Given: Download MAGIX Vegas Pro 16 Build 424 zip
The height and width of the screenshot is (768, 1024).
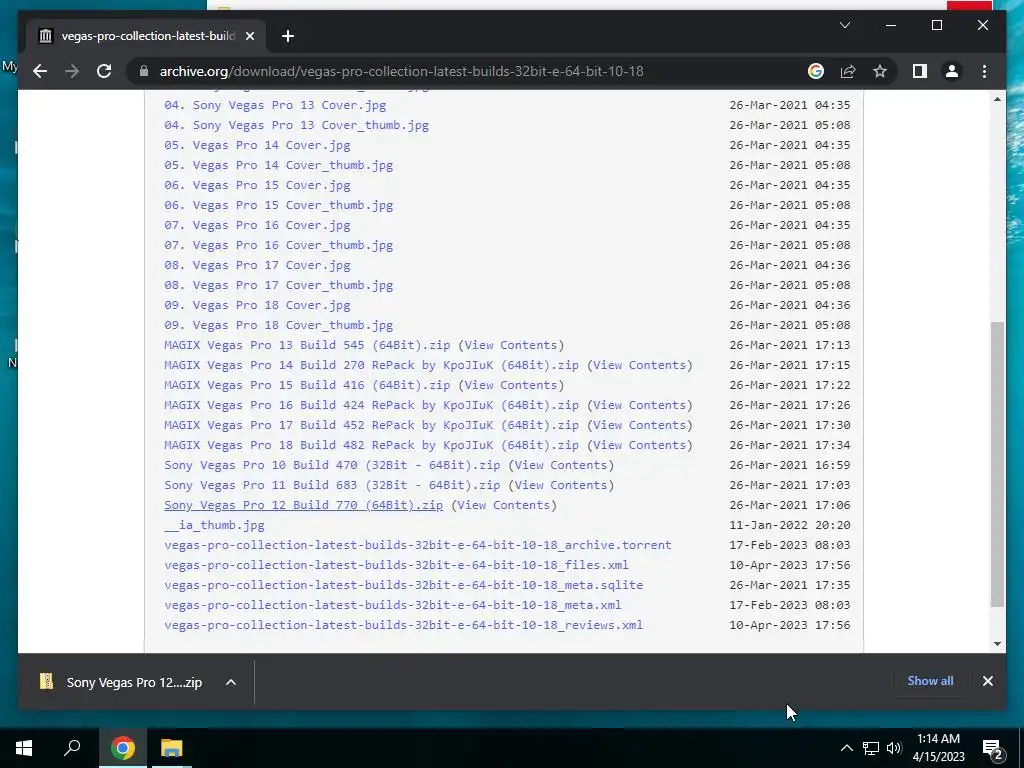Looking at the screenshot, I should coord(372,405).
